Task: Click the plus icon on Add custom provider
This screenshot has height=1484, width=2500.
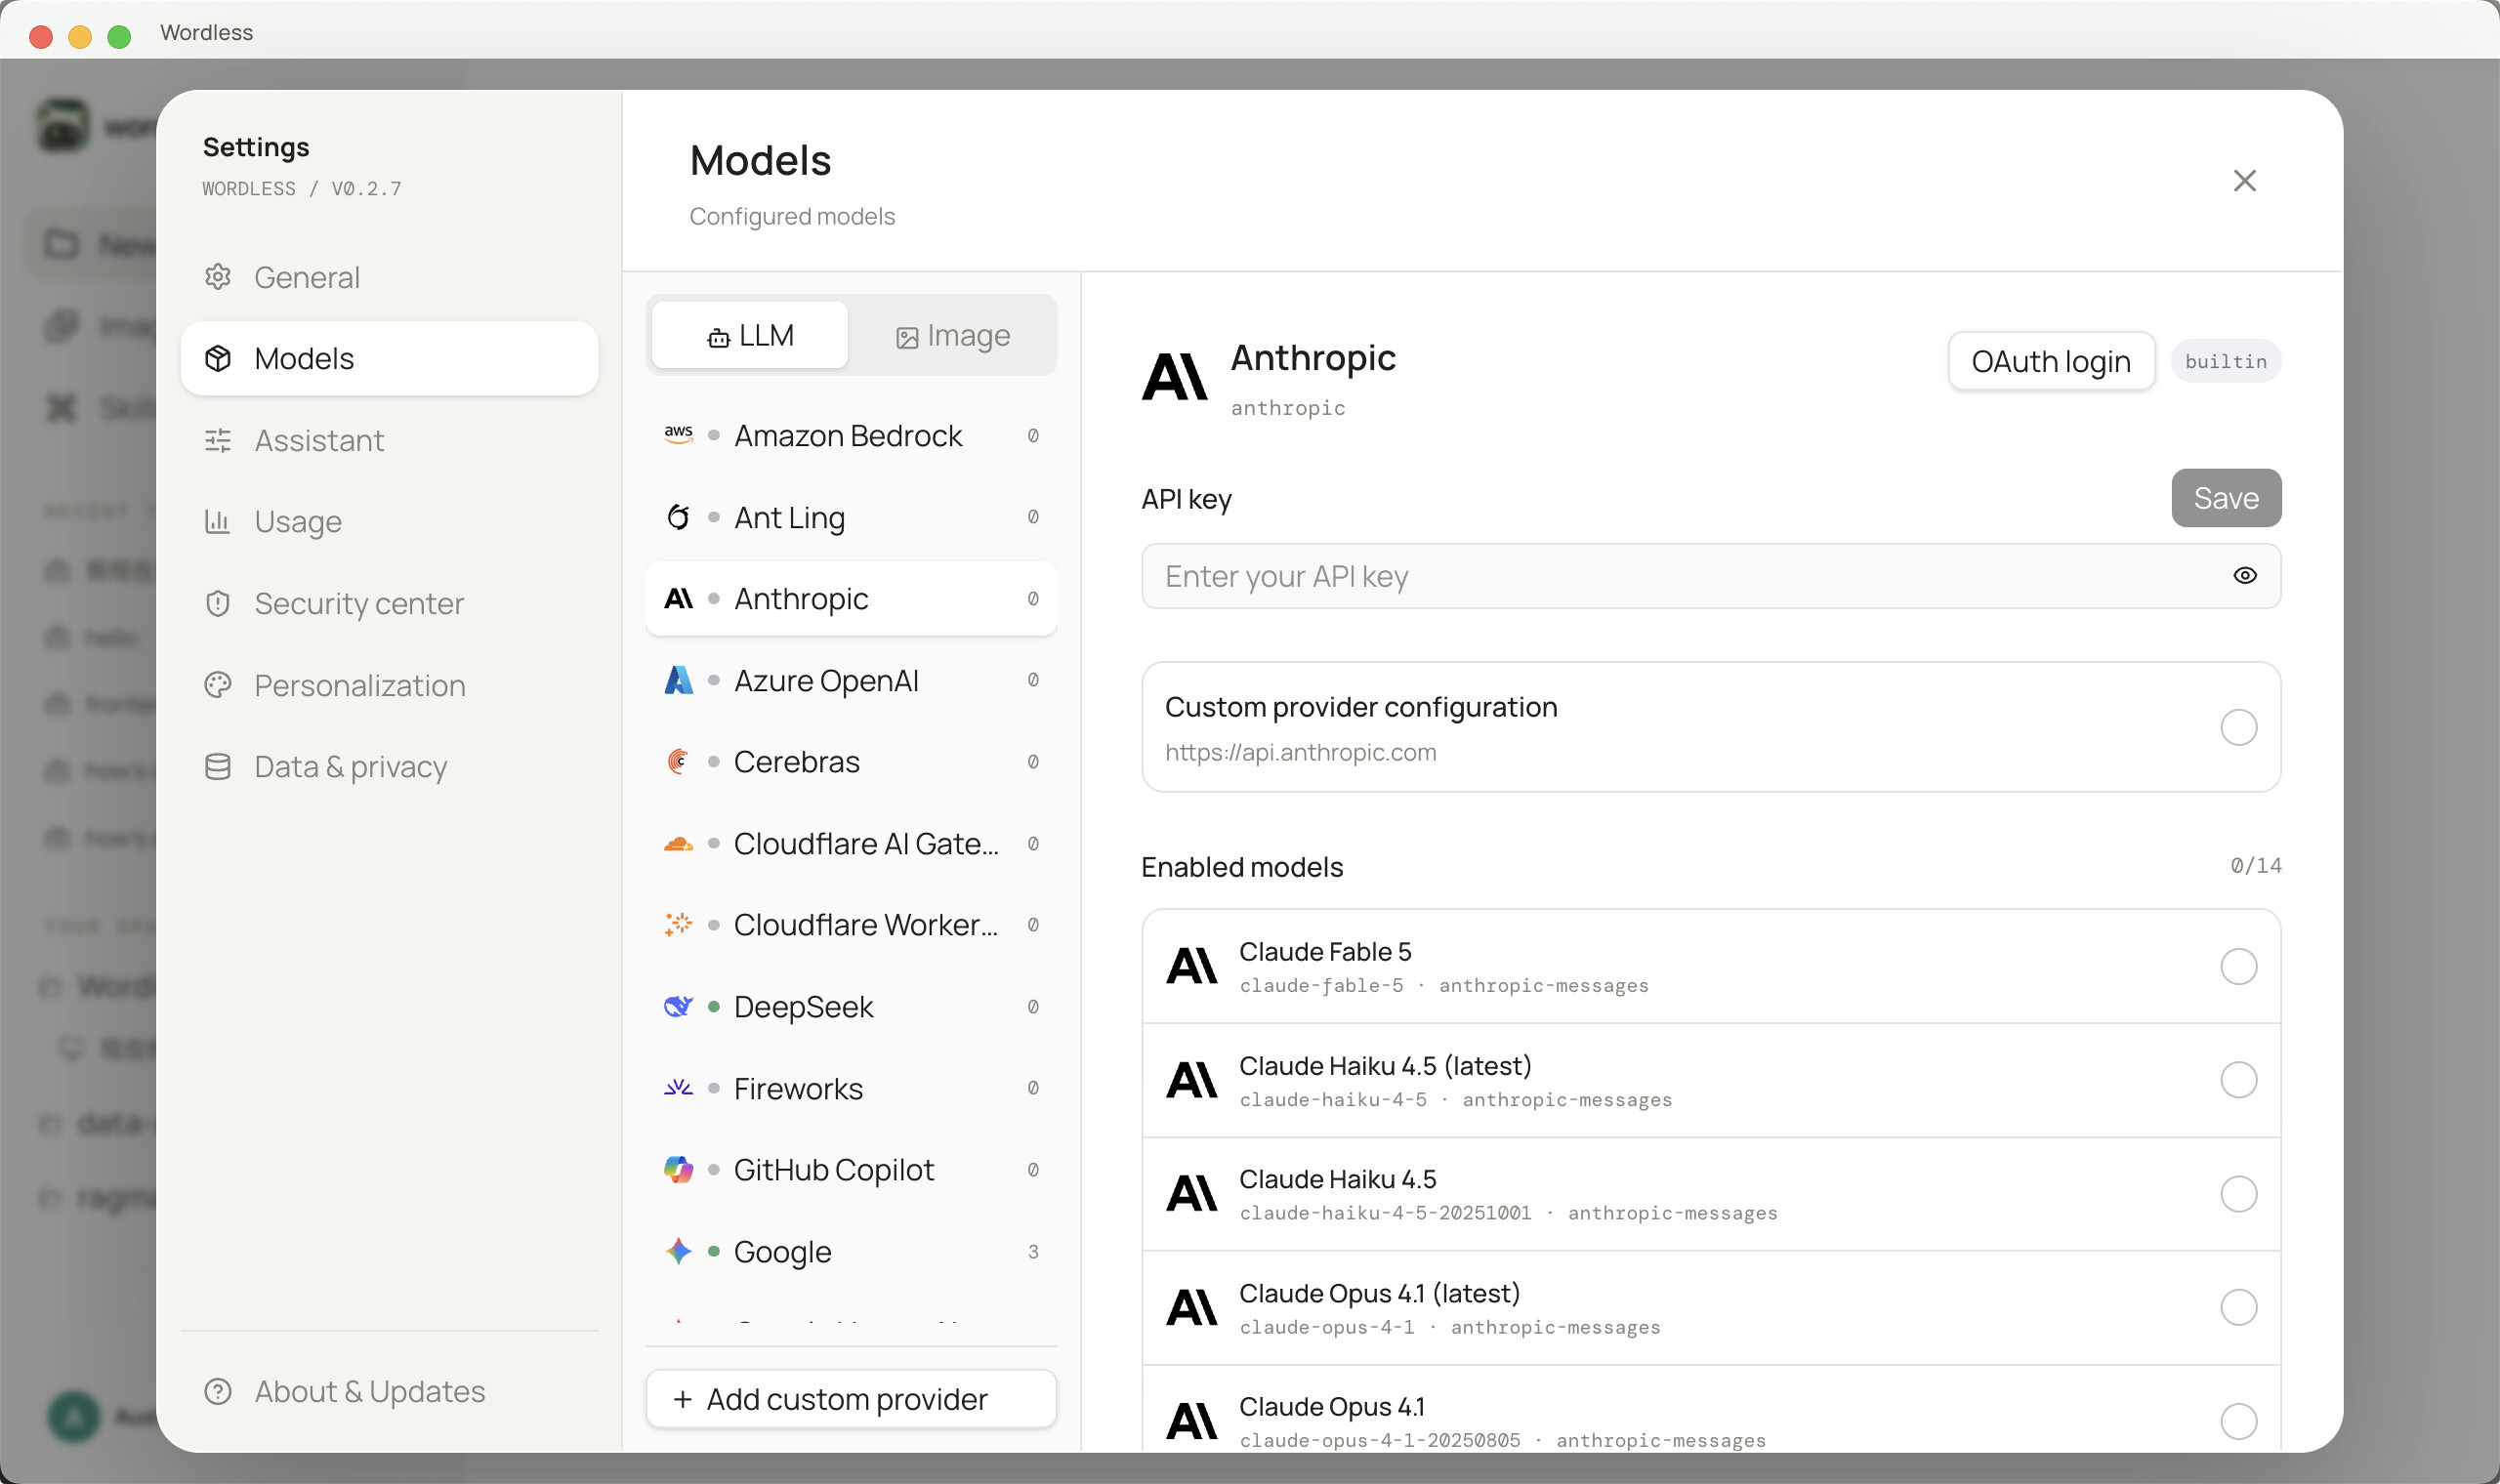Action: coord(683,1399)
